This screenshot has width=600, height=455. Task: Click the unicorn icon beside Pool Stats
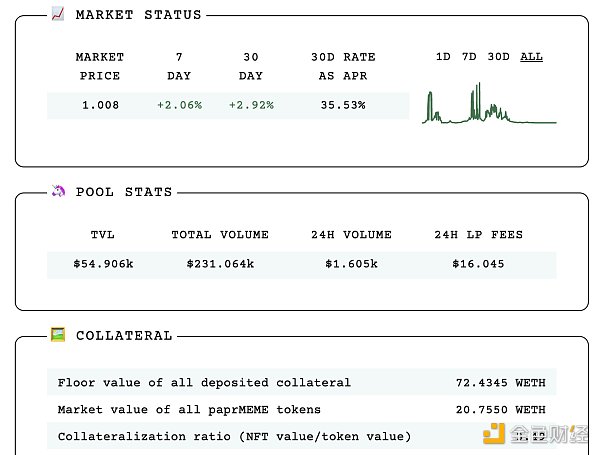click(x=57, y=191)
